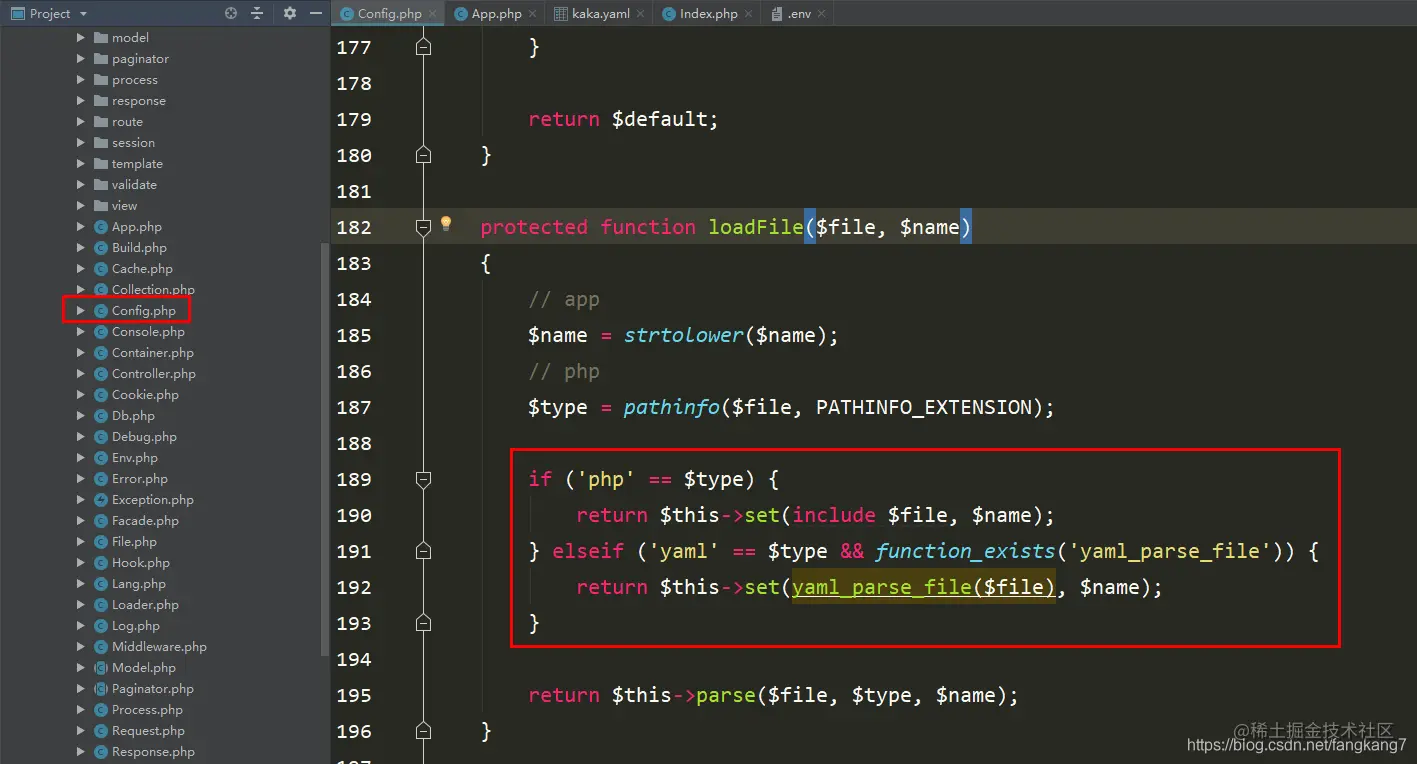Collapse the if block fold at line 189
Image resolution: width=1417 pixels, height=764 pixels.
coord(423,480)
